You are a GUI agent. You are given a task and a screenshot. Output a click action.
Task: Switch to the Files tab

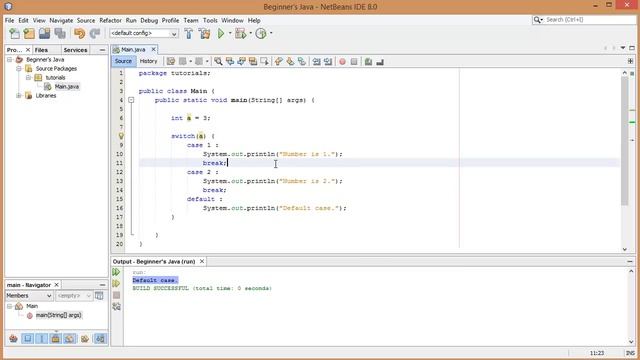click(x=41, y=50)
